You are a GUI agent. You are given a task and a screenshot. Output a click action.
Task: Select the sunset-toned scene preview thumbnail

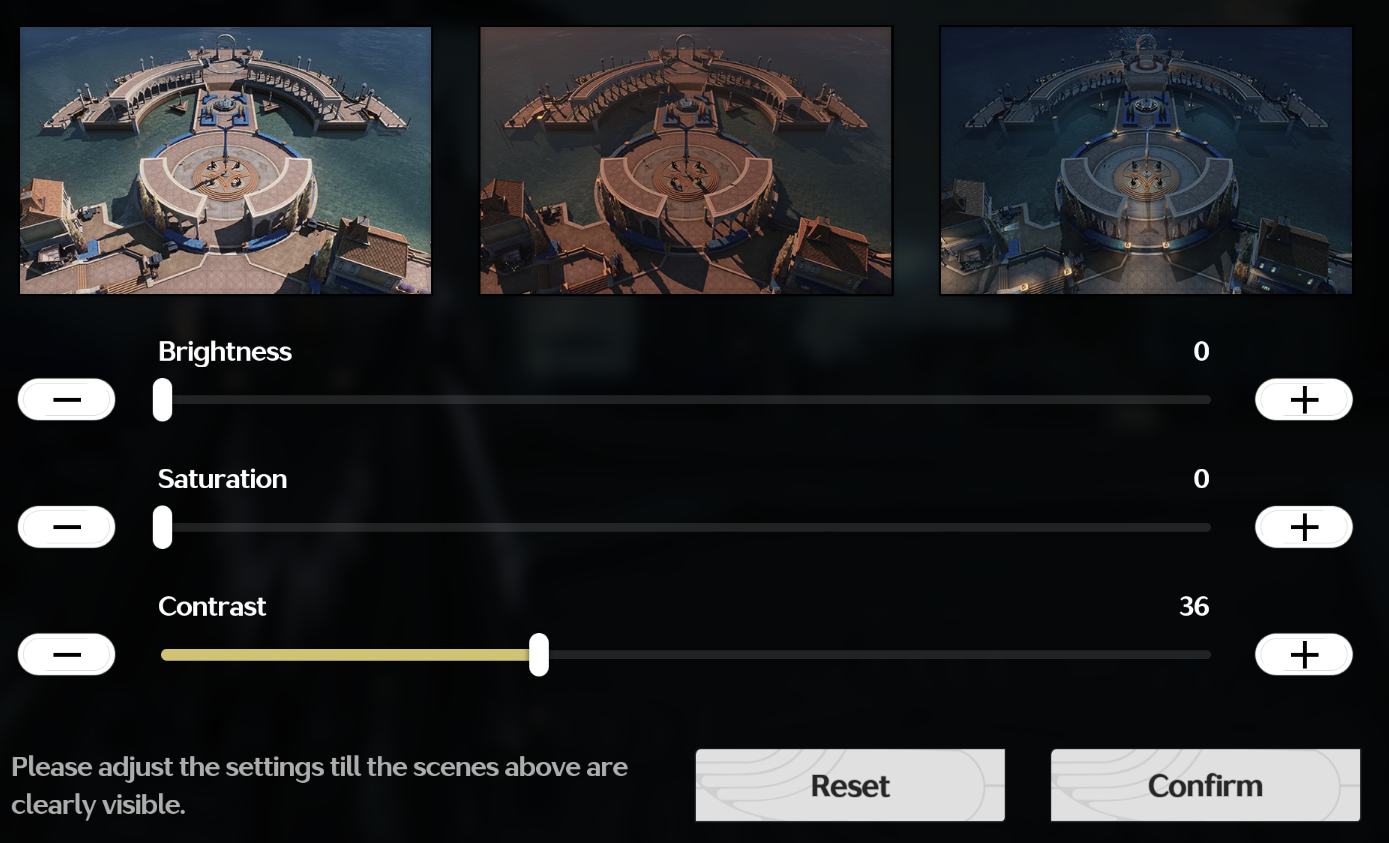pos(686,160)
